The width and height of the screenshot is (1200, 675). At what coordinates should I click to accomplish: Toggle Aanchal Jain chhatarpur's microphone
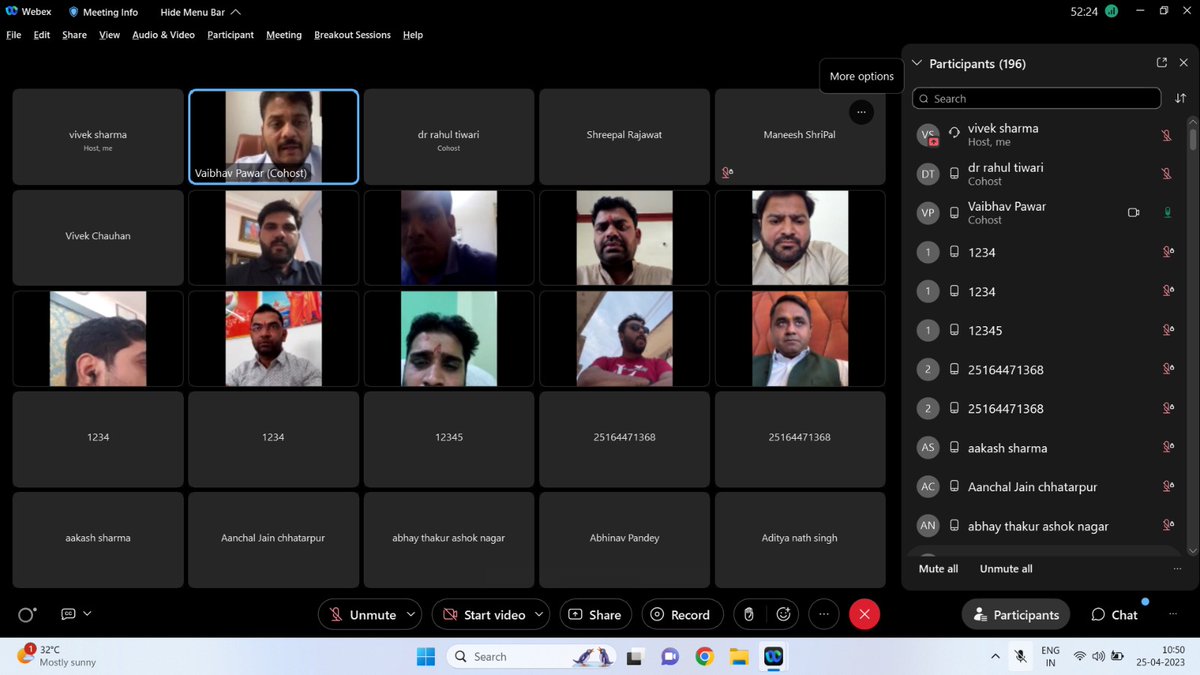click(x=1167, y=487)
